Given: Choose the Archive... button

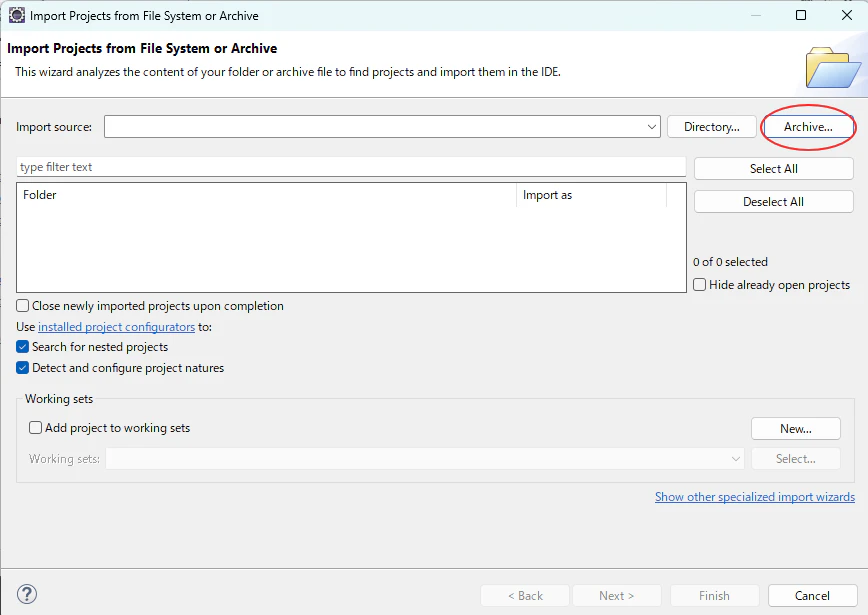Looking at the screenshot, I should click(x=808, y=127).
